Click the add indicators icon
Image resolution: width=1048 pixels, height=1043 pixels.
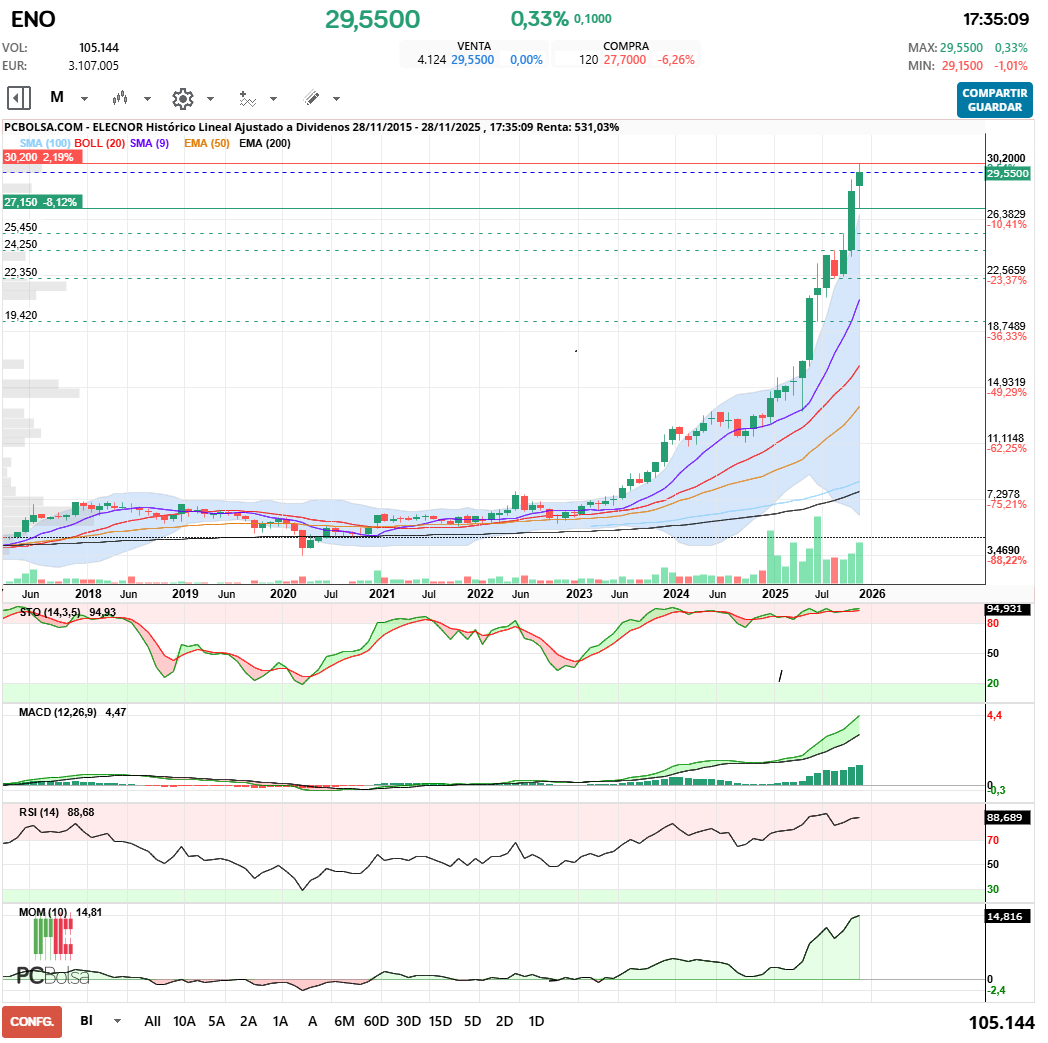(x=247, y=98)
